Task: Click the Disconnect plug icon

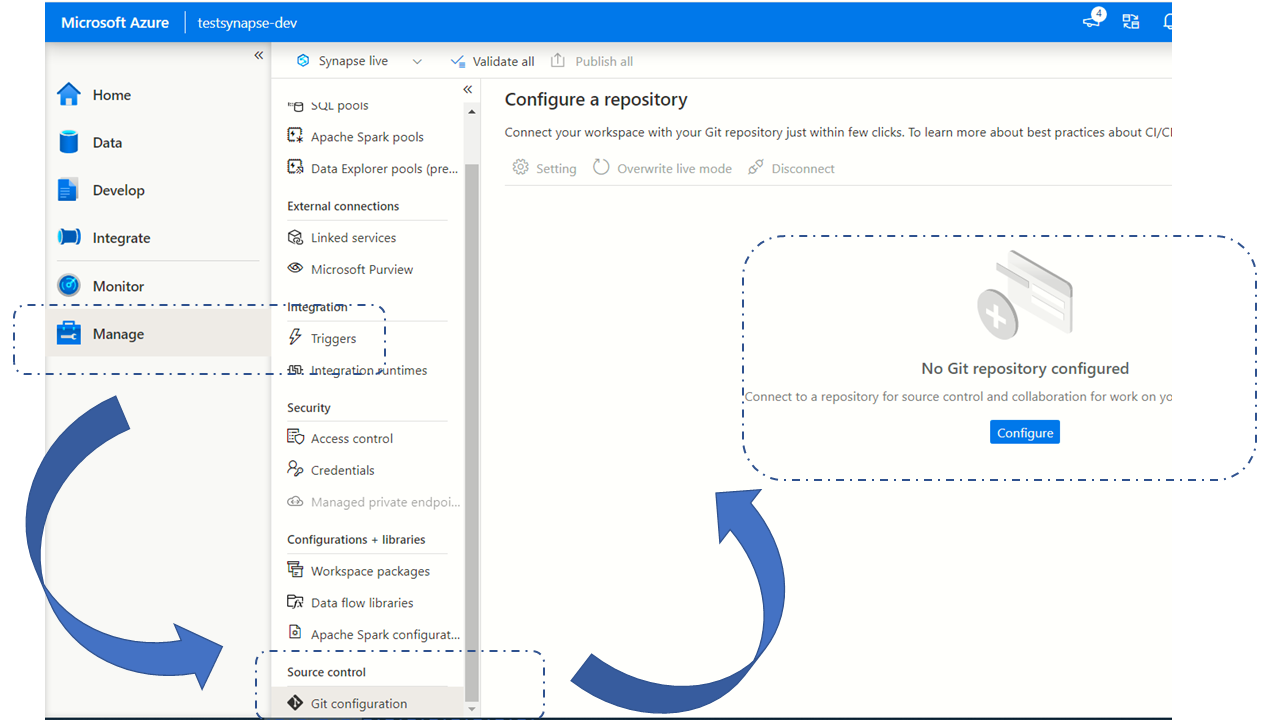Action: tap(756, 168)
